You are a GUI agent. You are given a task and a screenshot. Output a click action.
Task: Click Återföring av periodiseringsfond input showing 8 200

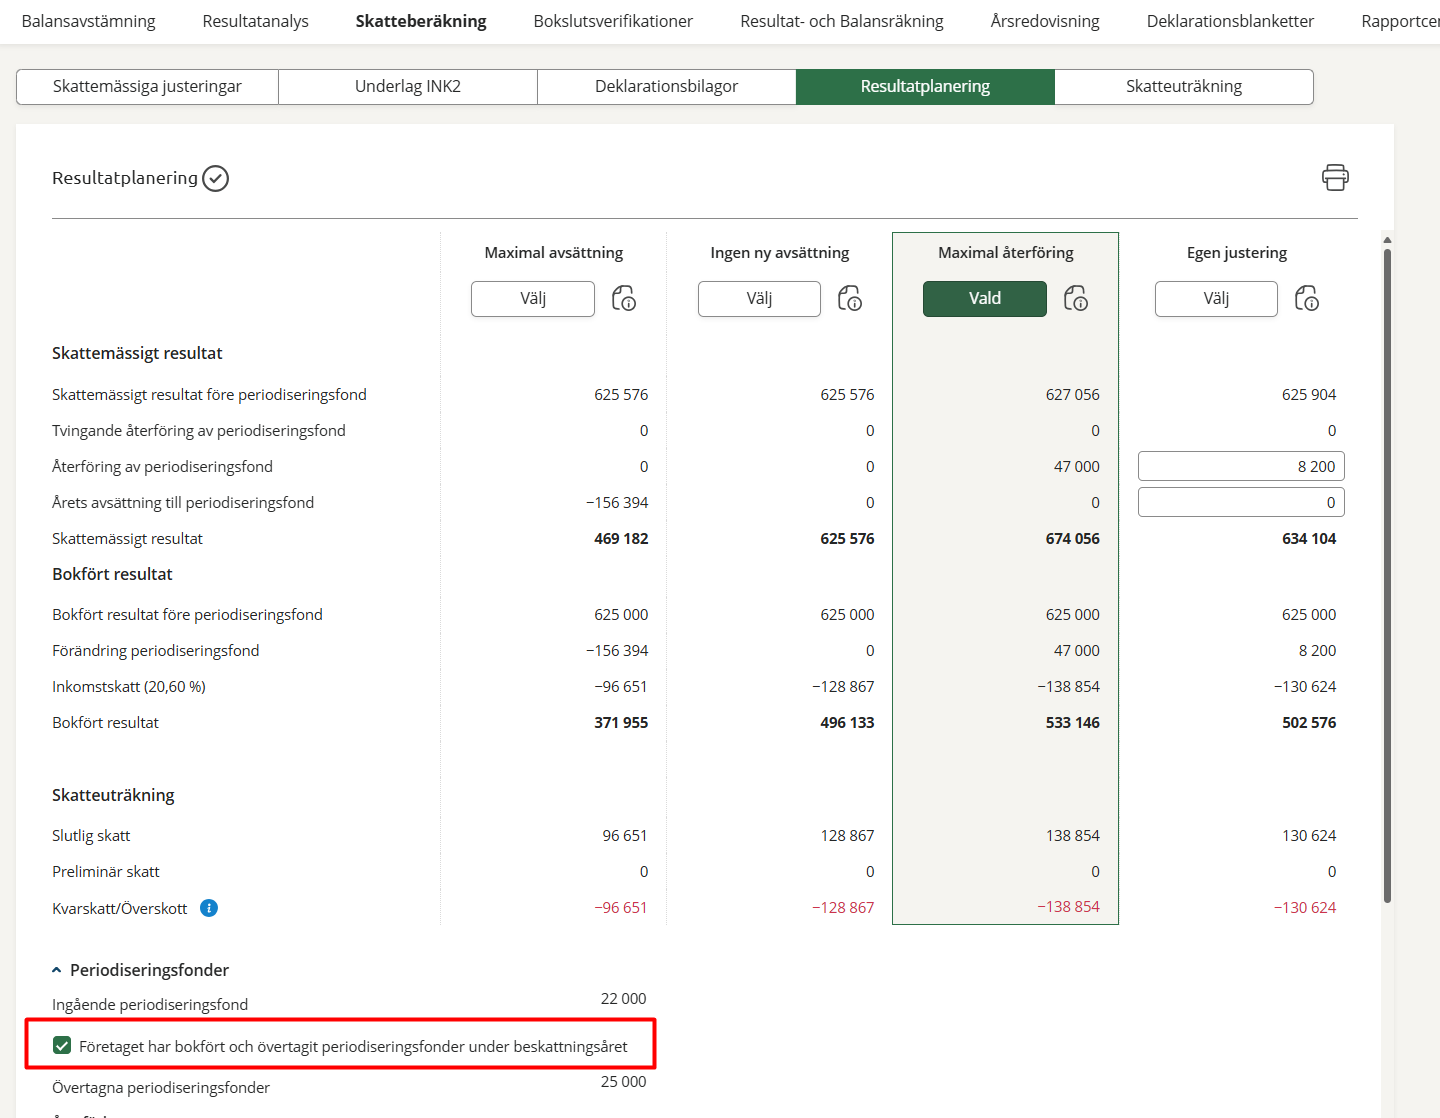1241,467
